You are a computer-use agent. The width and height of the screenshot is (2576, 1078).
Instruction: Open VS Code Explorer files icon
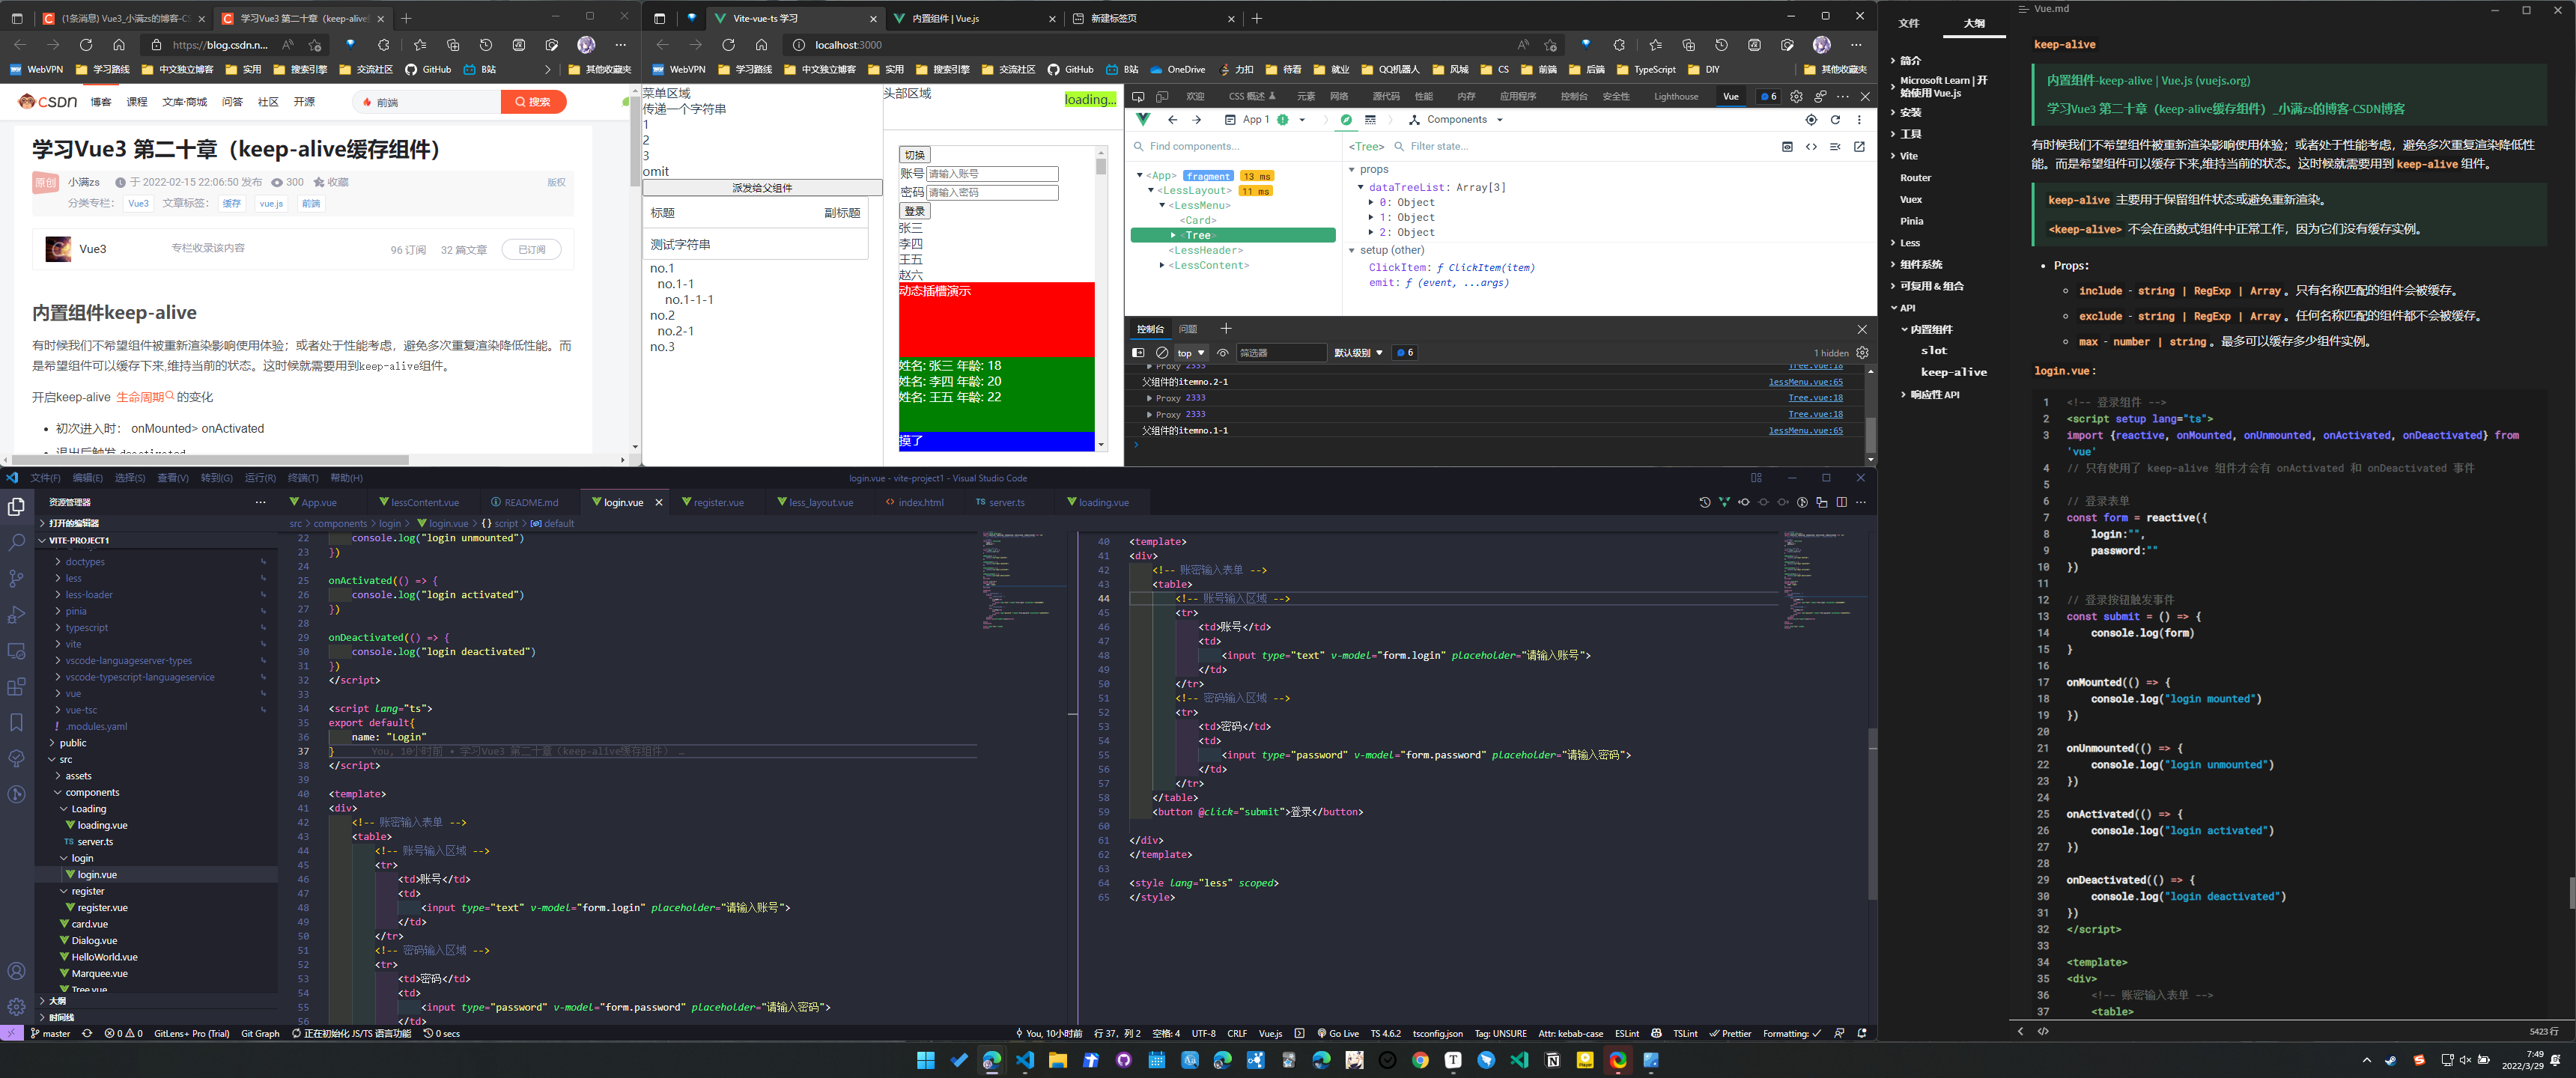click(x=16, y=507)
